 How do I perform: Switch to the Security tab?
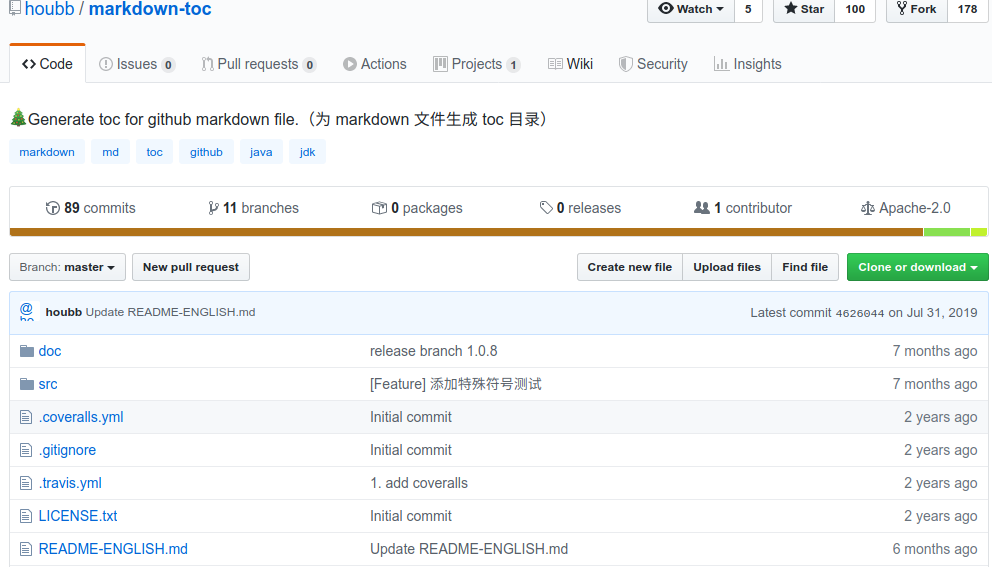(653, 64)
